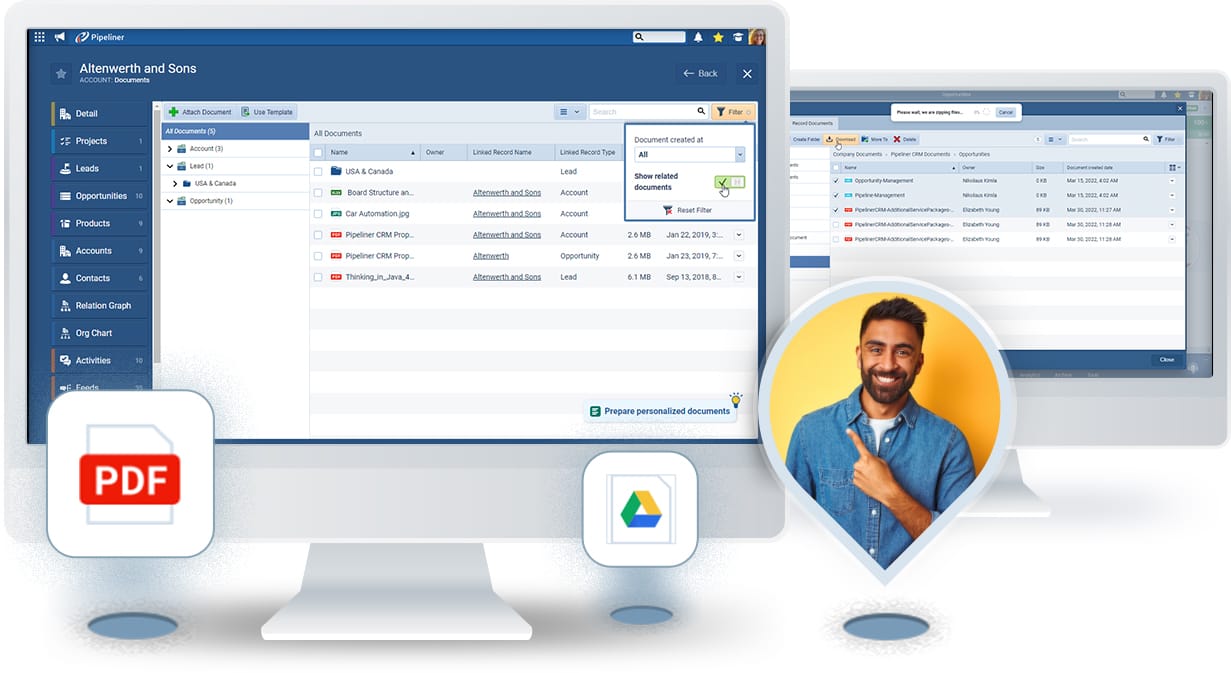Click the notifications bell icon
Screen dimensions: 1231x673
[698, 36]
